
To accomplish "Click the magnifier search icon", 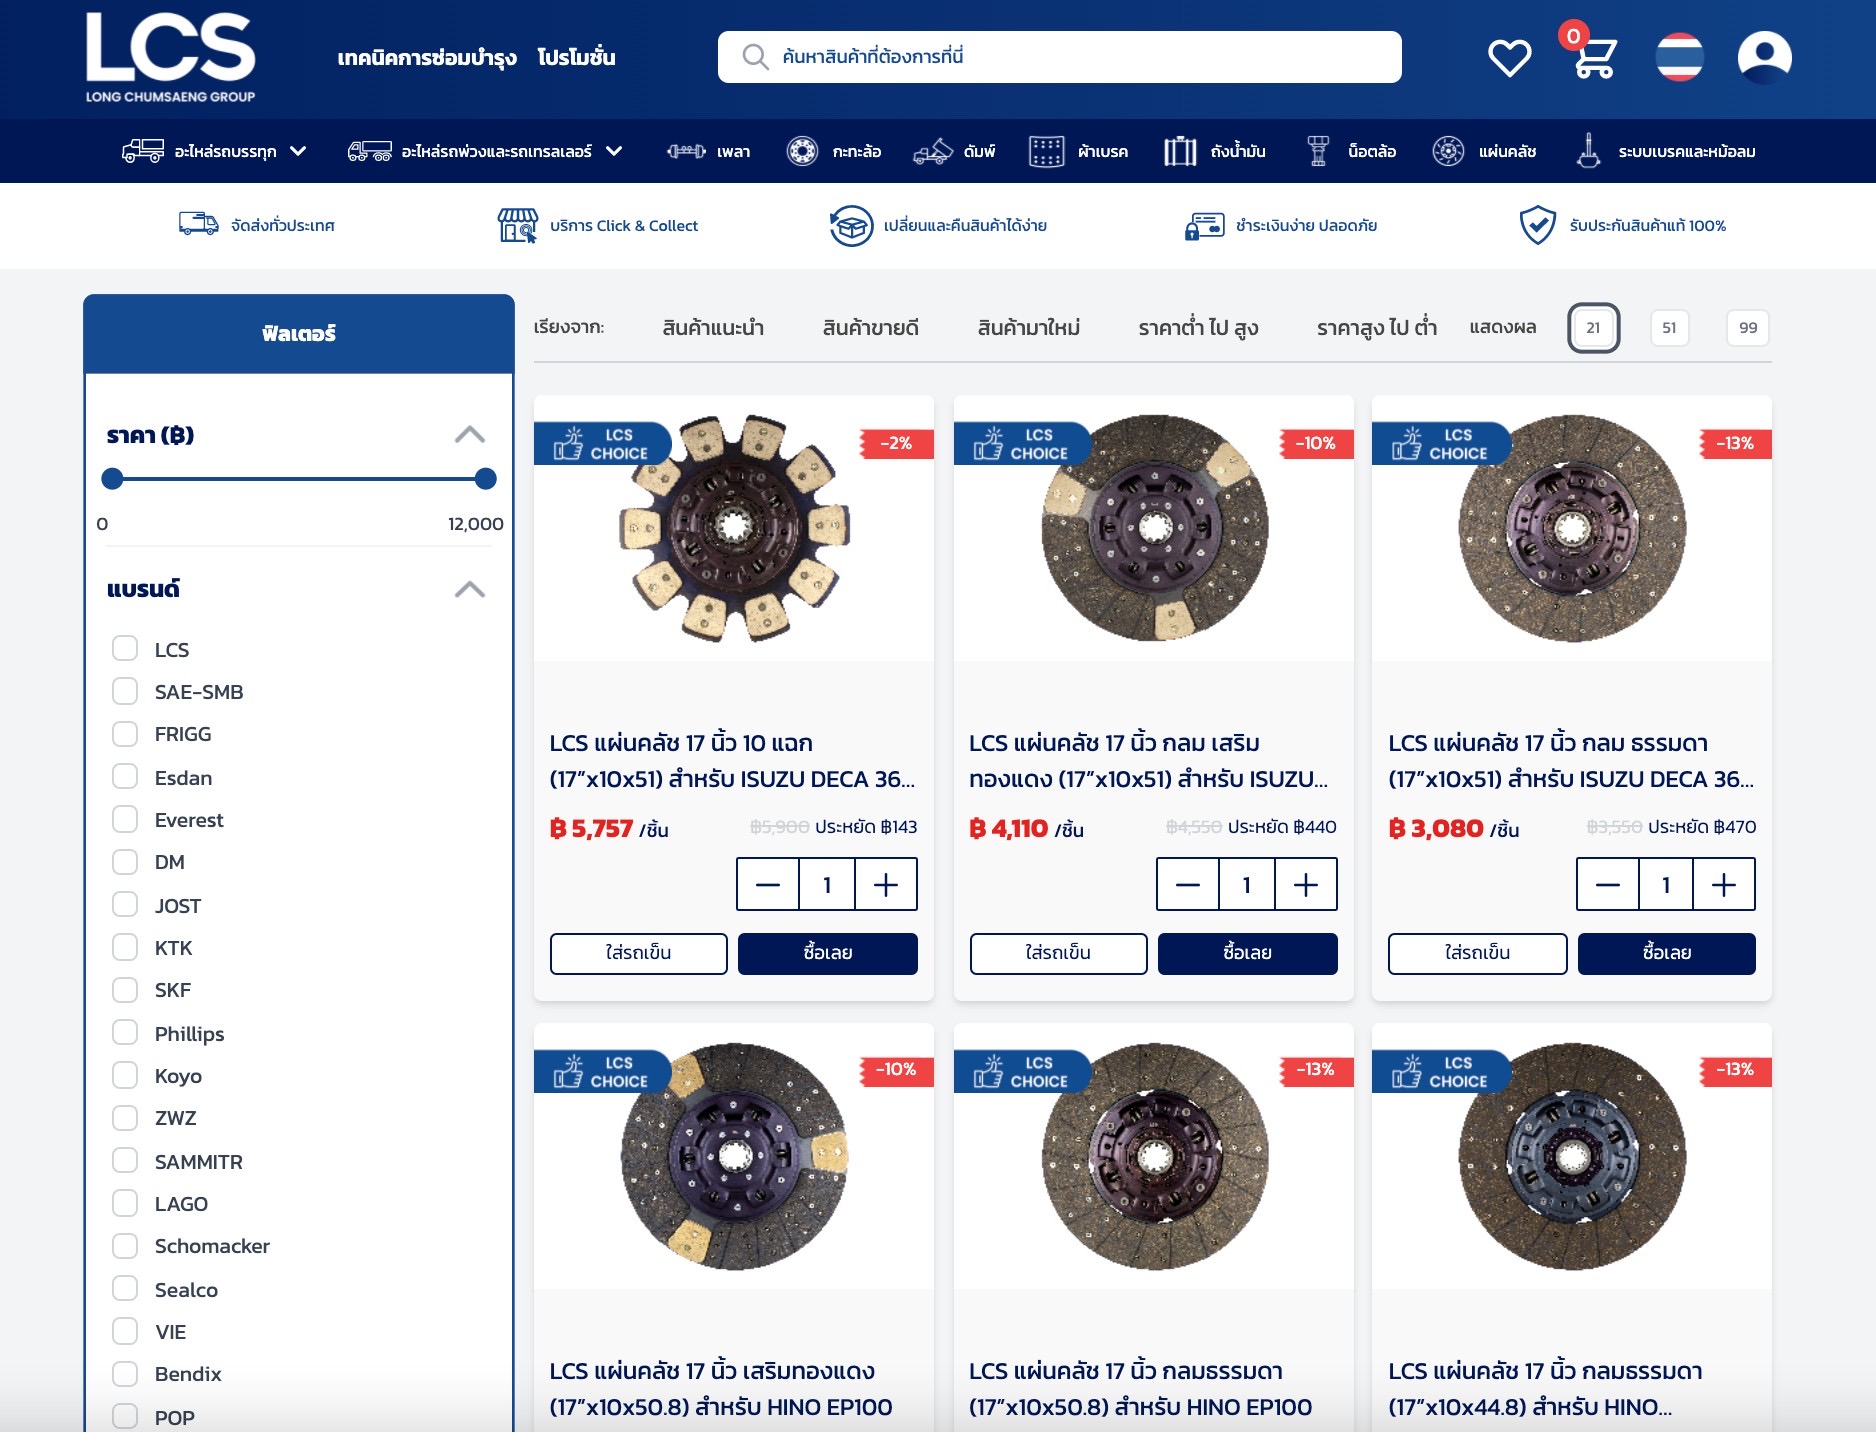I will point(755,57).
